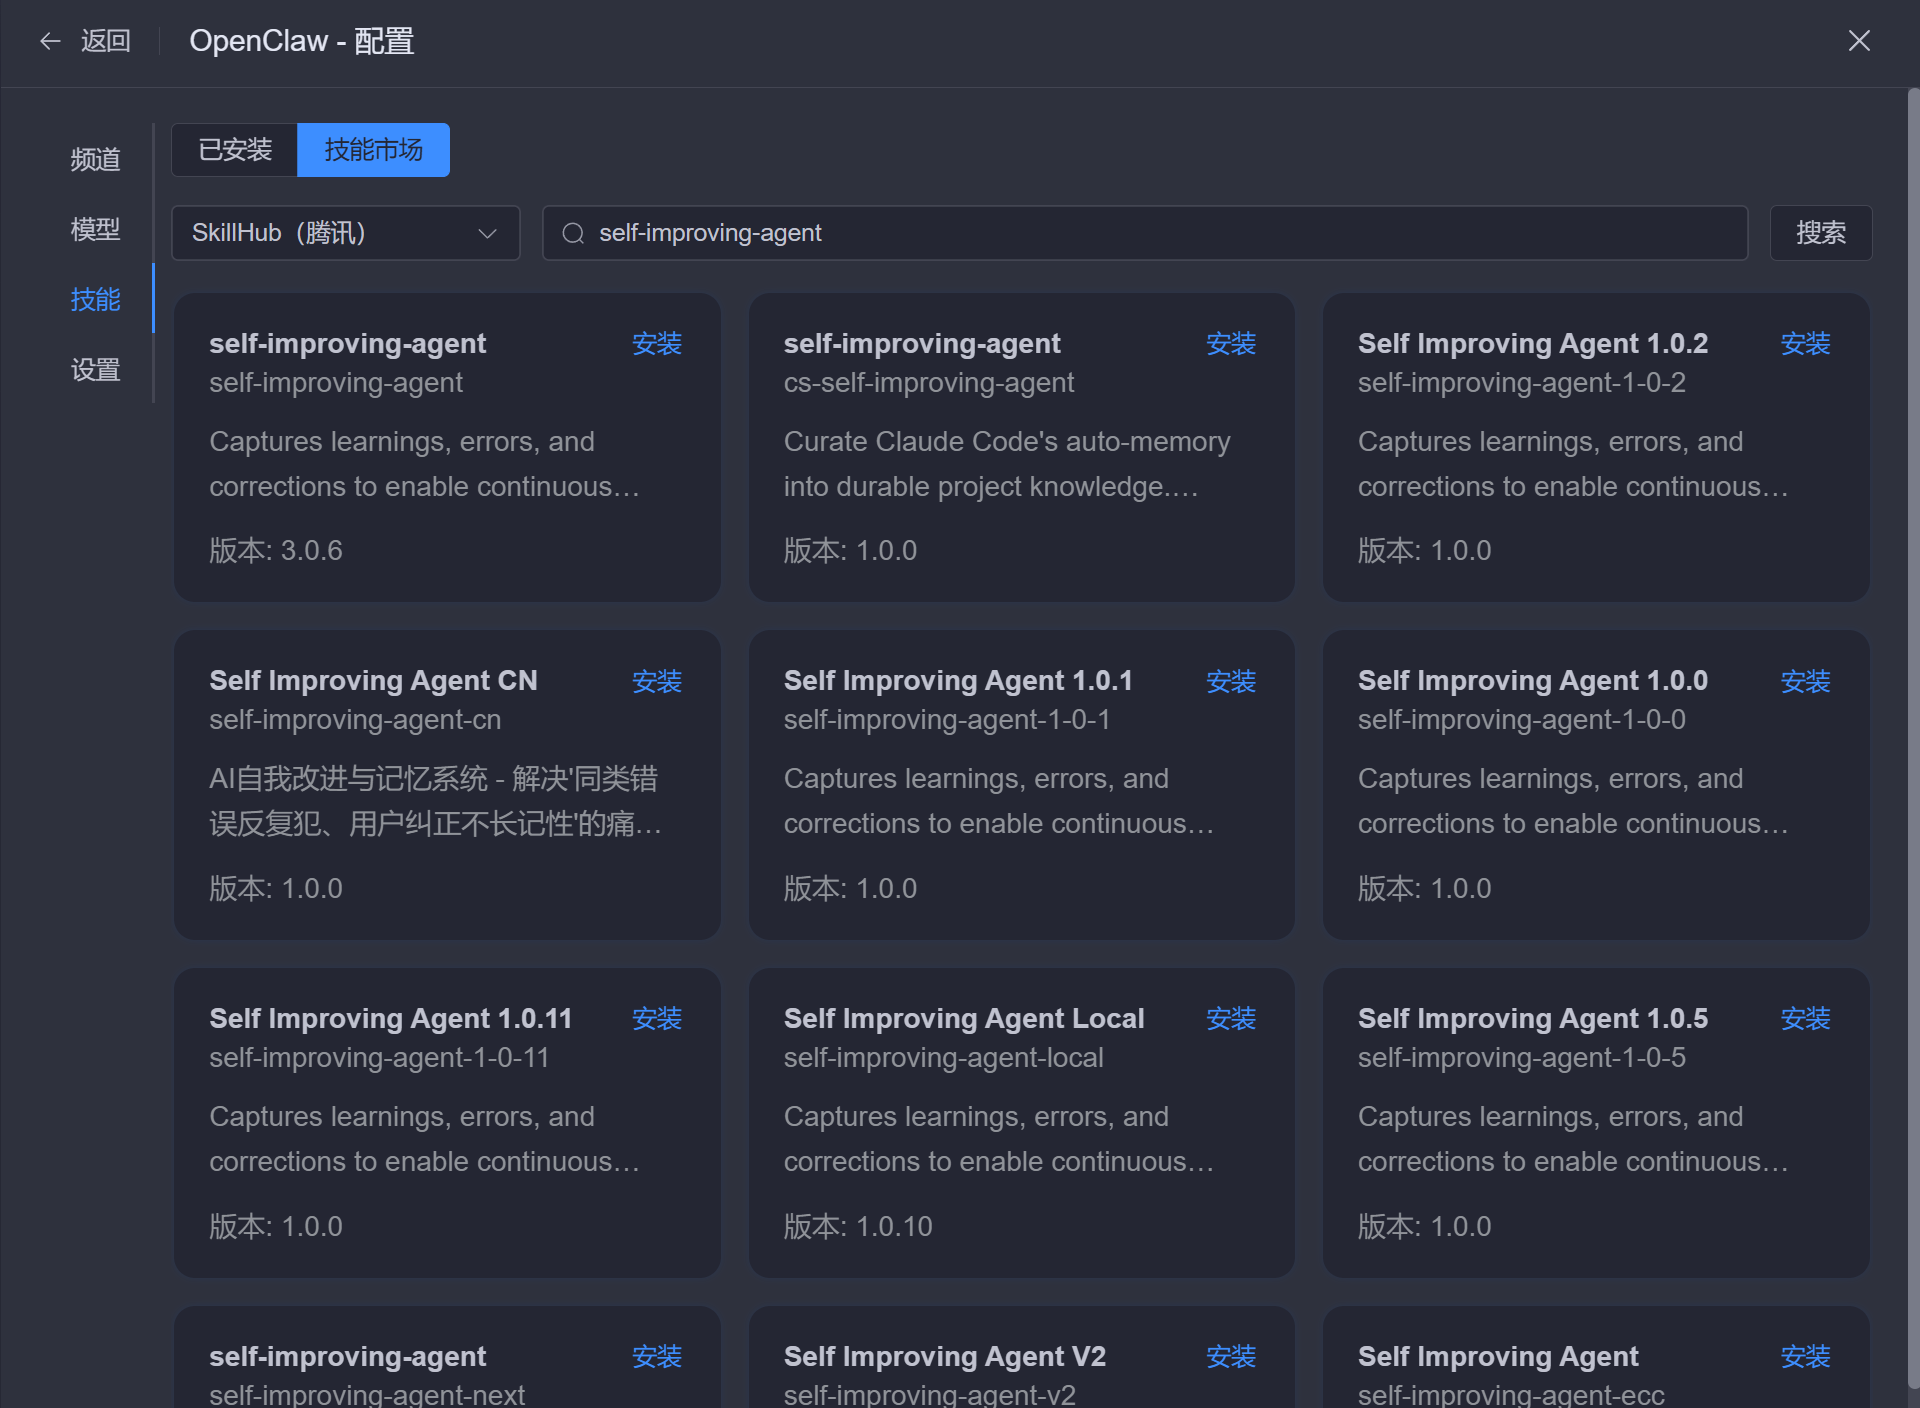Install self-improving-agent version 3.0.6

tap(656, 344)
